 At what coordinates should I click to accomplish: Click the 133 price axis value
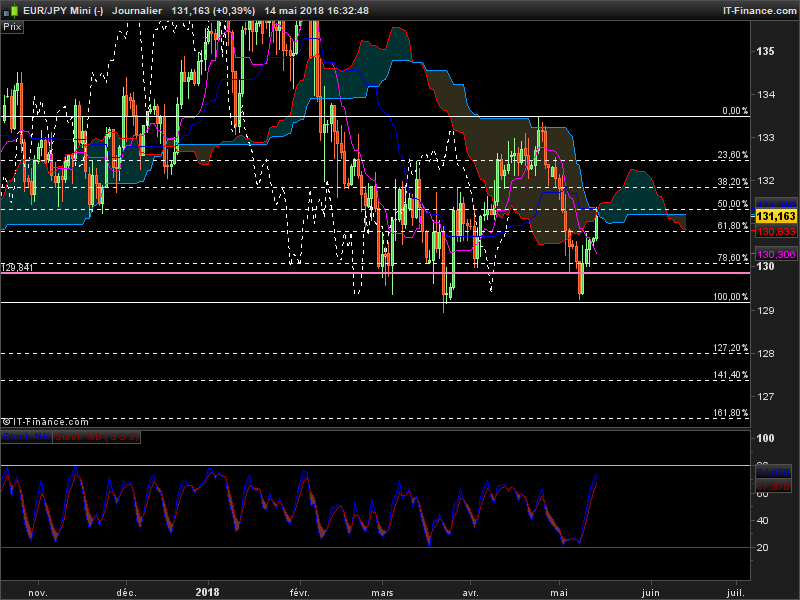765,138
